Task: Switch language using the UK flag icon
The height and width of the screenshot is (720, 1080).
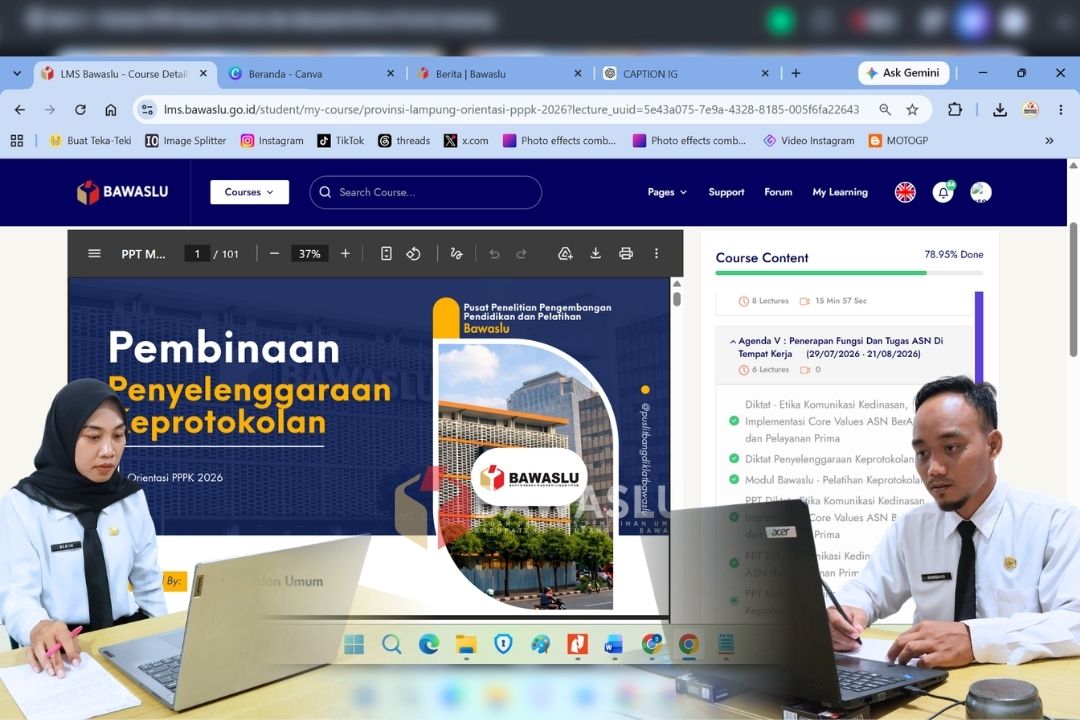Action: 905,192
